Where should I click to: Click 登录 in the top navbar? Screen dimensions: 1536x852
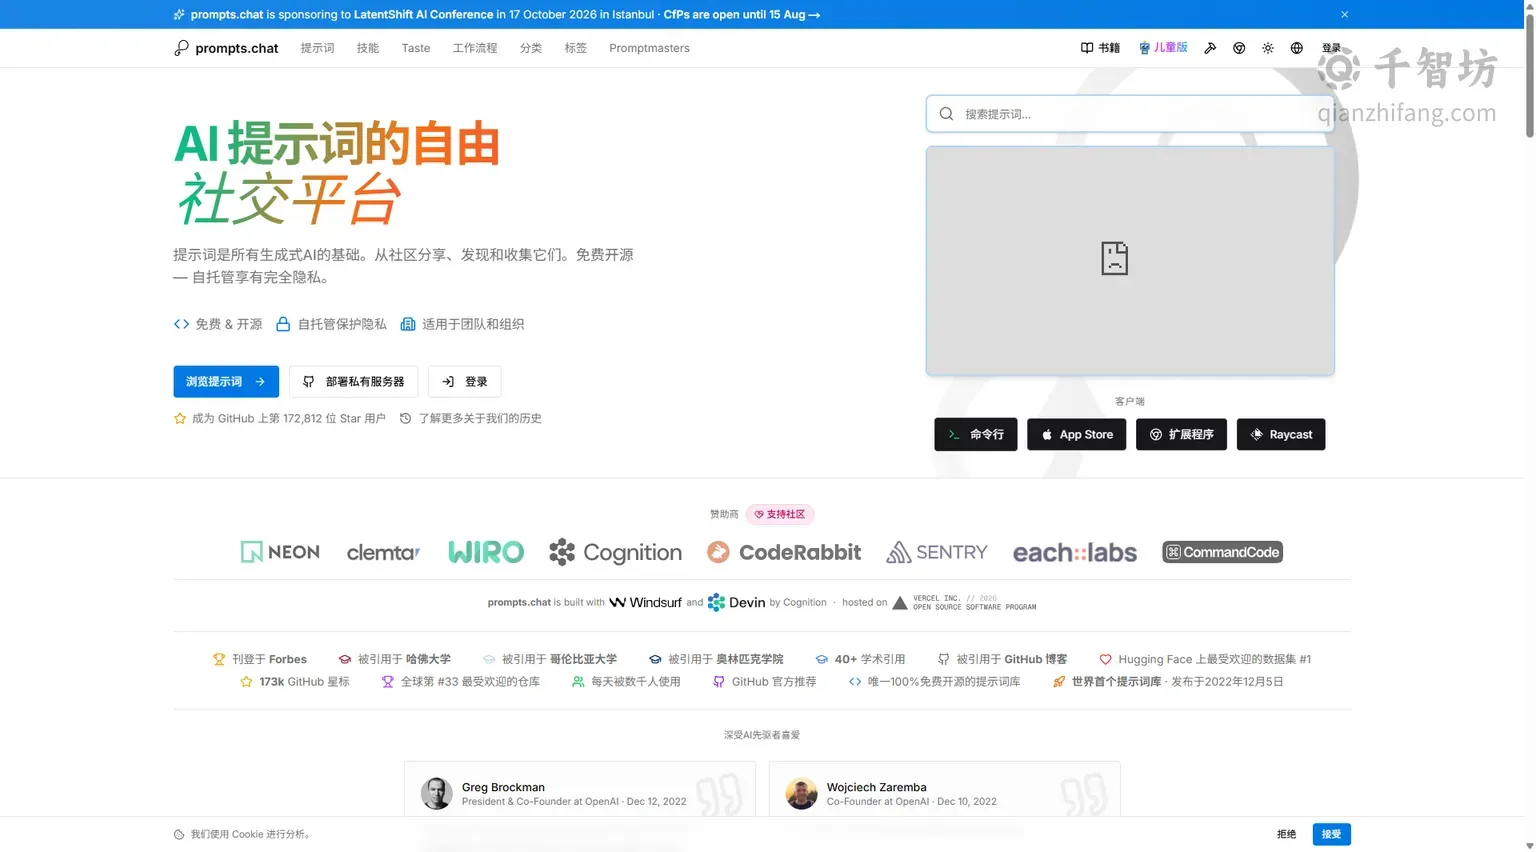point(1331,48)
